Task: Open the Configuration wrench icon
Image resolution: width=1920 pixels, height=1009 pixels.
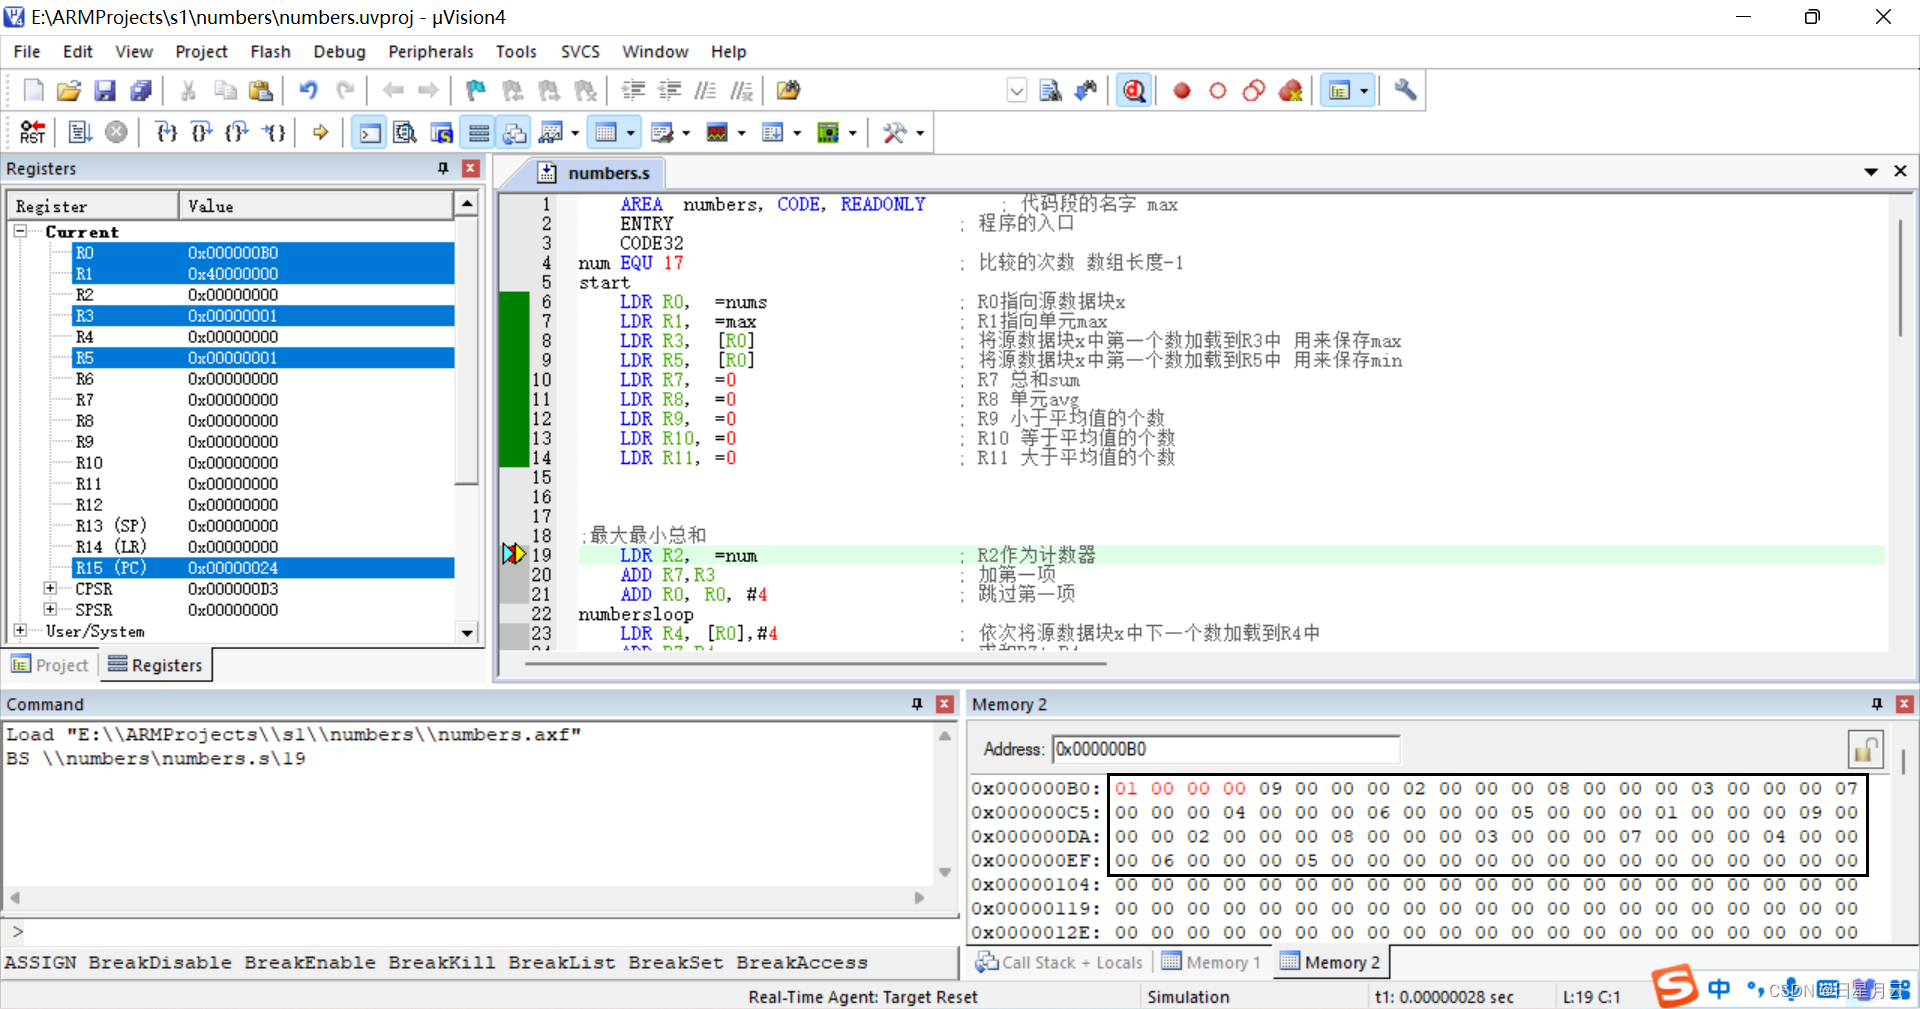Action: coord(1405,91)
